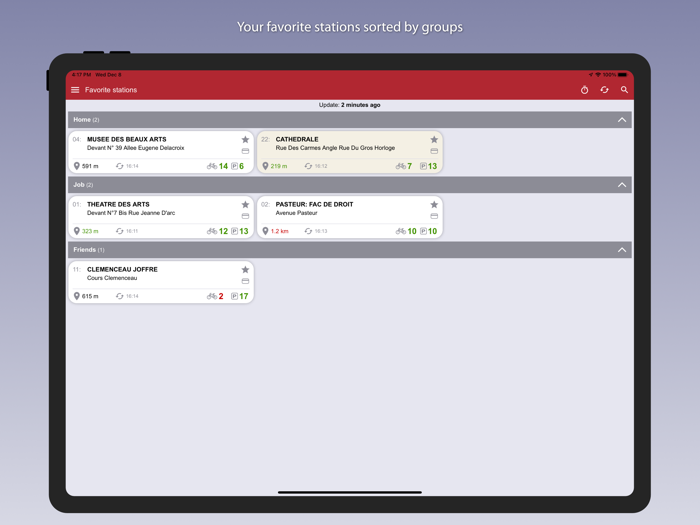The width and height of the screenshot is (700, 525).
Task: Click bike icon on Theatre Des Arts
Action: click(212, 231)
